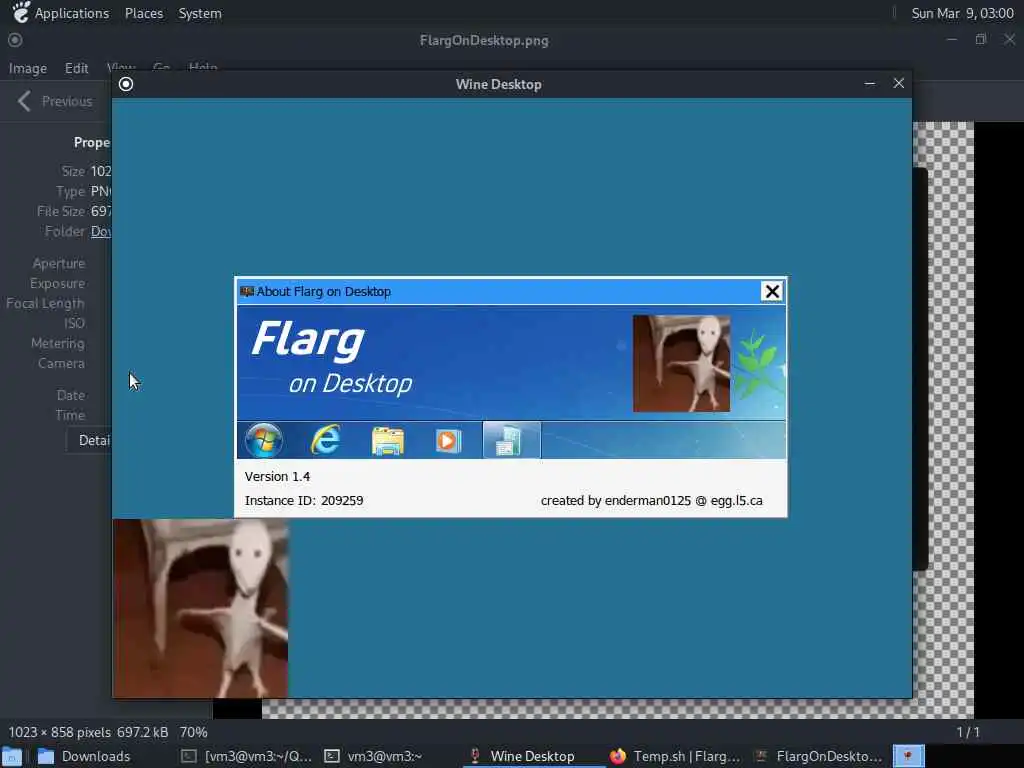This screenshot has height=768, width=1024.
Task: Click the file explorer folder icon in banner
Action: coord(387,441)
